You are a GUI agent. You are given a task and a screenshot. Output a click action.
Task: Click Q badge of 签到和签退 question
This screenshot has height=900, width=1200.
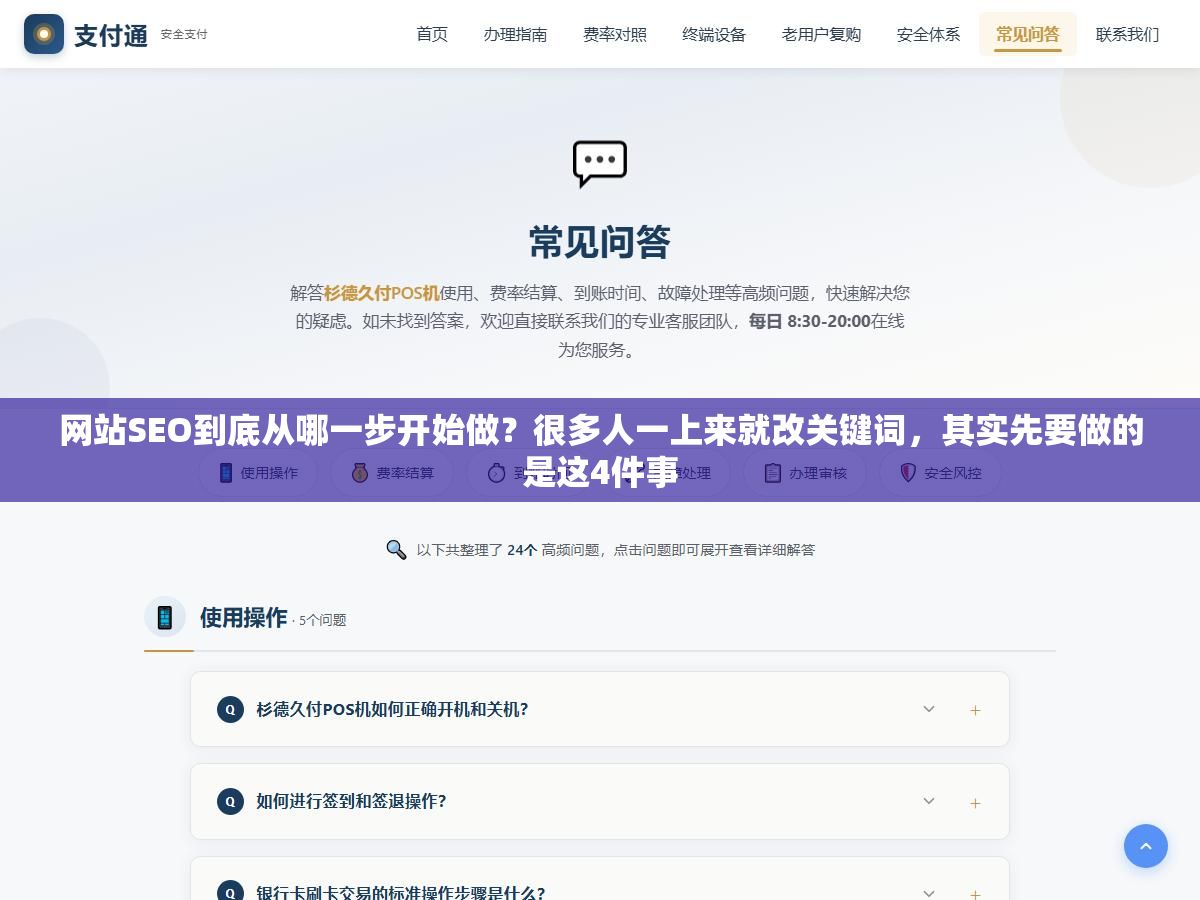coord(230,801)
